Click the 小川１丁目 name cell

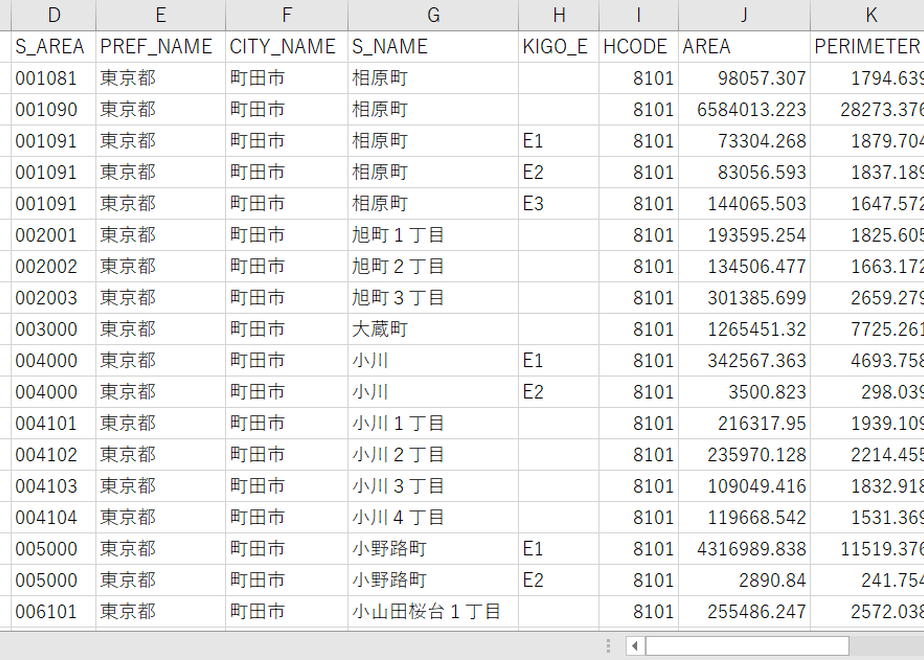pyautogui.click(x=433, y=423)
